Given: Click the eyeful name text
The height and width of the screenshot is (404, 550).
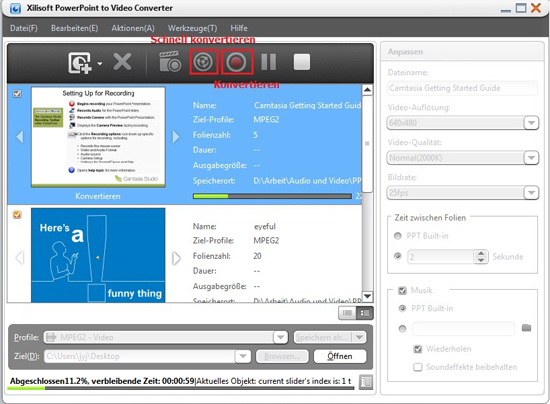Looking at the screenshot, I should (x=265, y=227).
